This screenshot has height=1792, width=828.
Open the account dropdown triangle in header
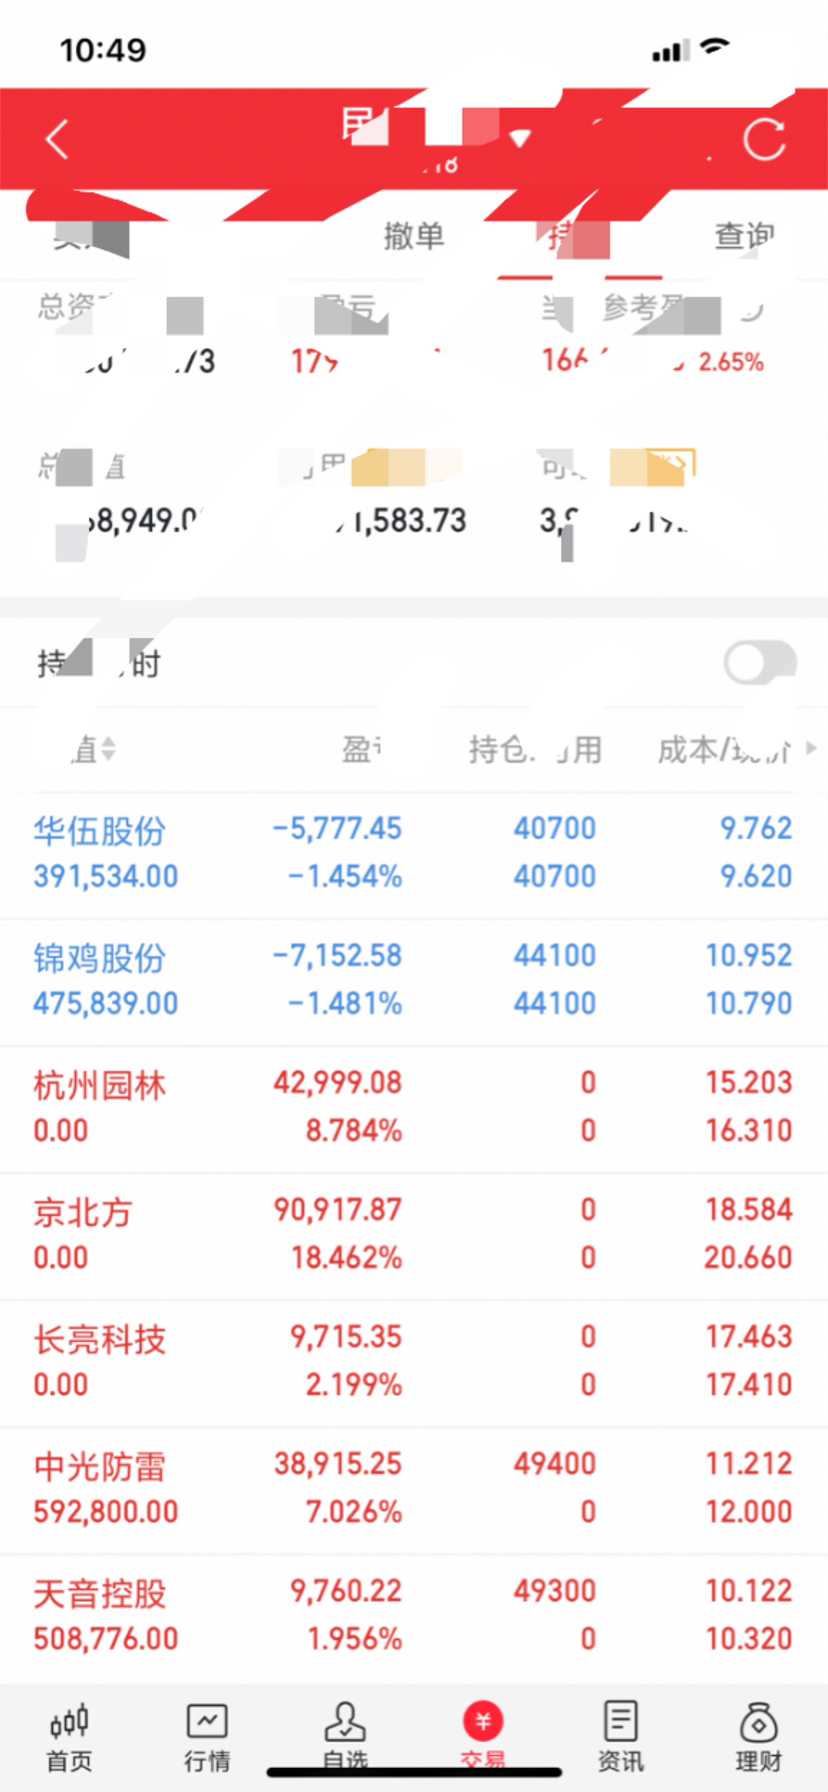point(519,137)
